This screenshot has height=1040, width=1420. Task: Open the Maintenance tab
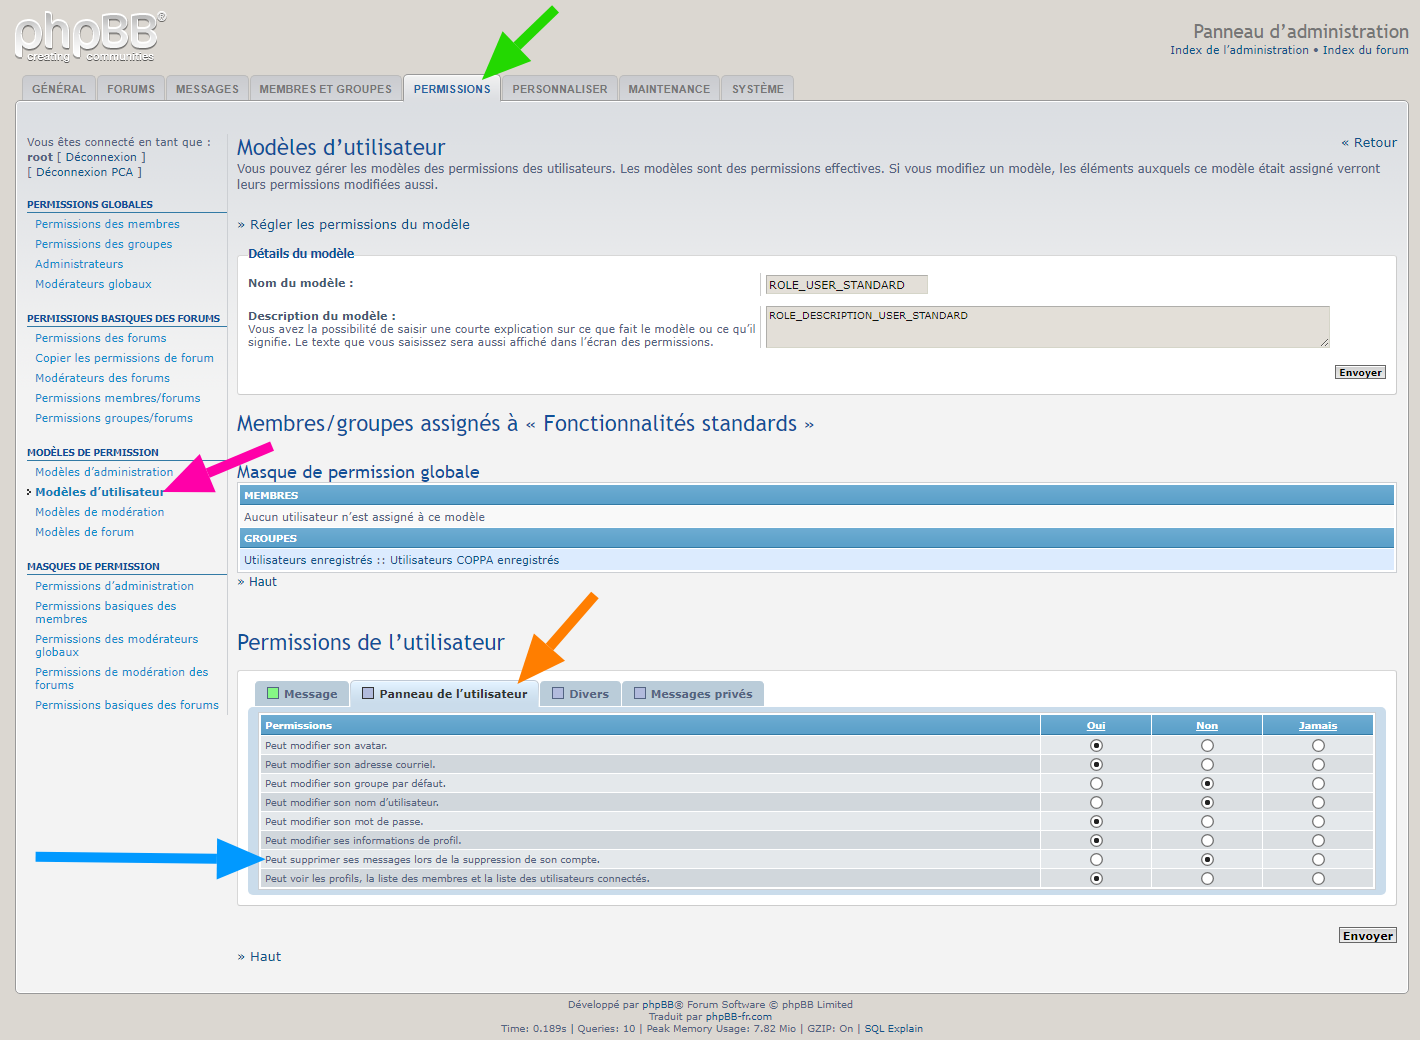point(669,89)
